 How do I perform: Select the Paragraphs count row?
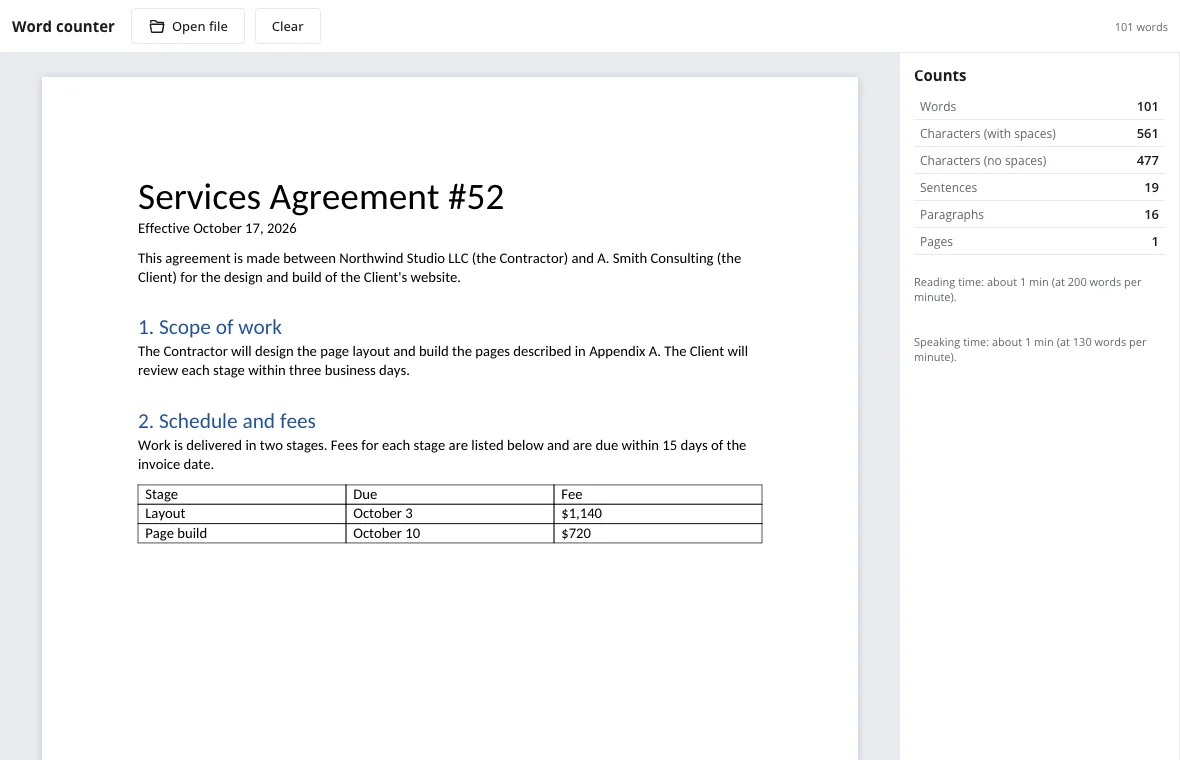tap(1039, 214)
